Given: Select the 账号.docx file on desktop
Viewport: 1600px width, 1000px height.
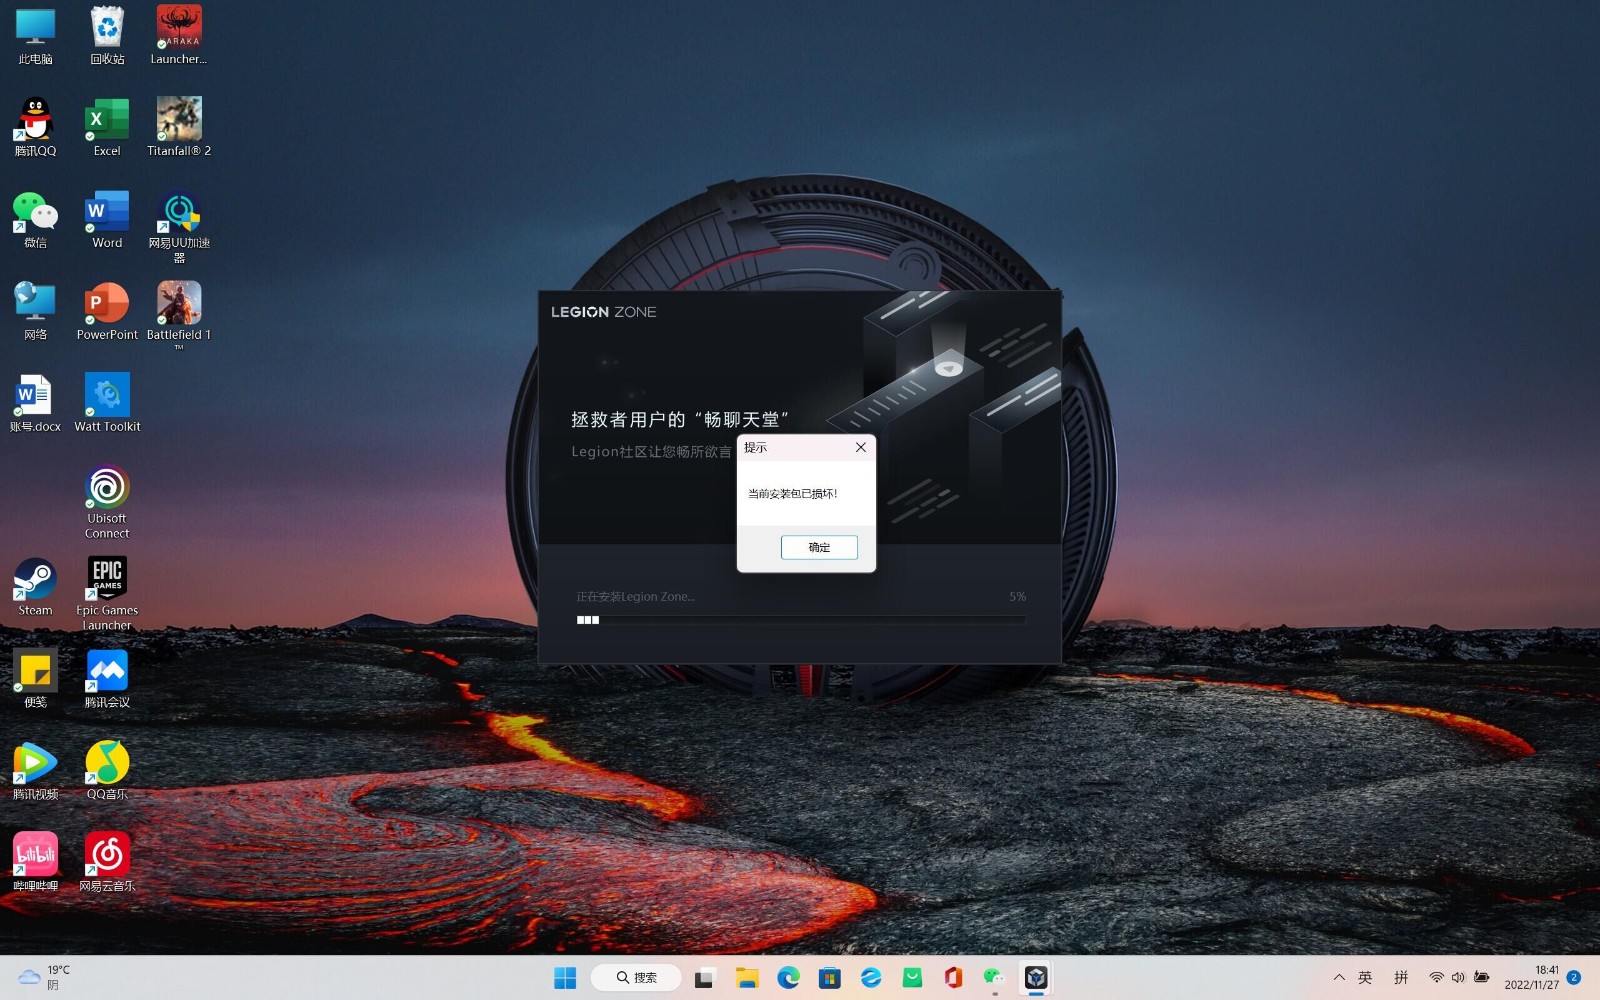Looking at the screenshot, I should tap(35, 404).
